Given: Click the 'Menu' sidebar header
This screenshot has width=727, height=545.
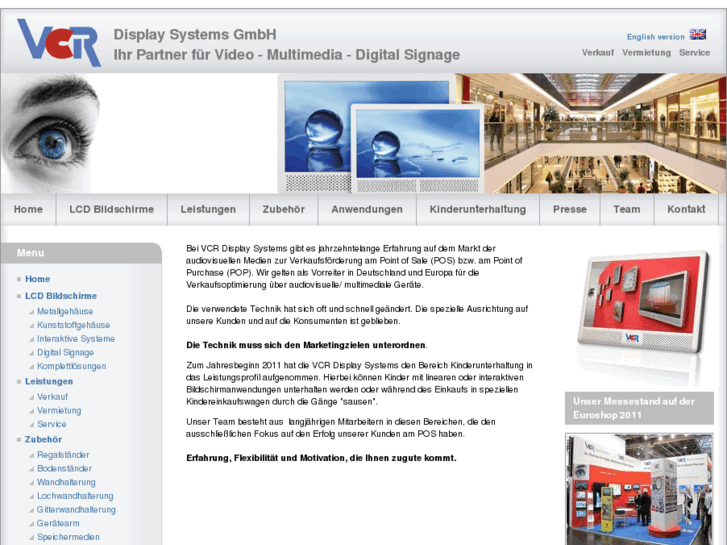Looking at the screenshot, I should pos(81,253).
